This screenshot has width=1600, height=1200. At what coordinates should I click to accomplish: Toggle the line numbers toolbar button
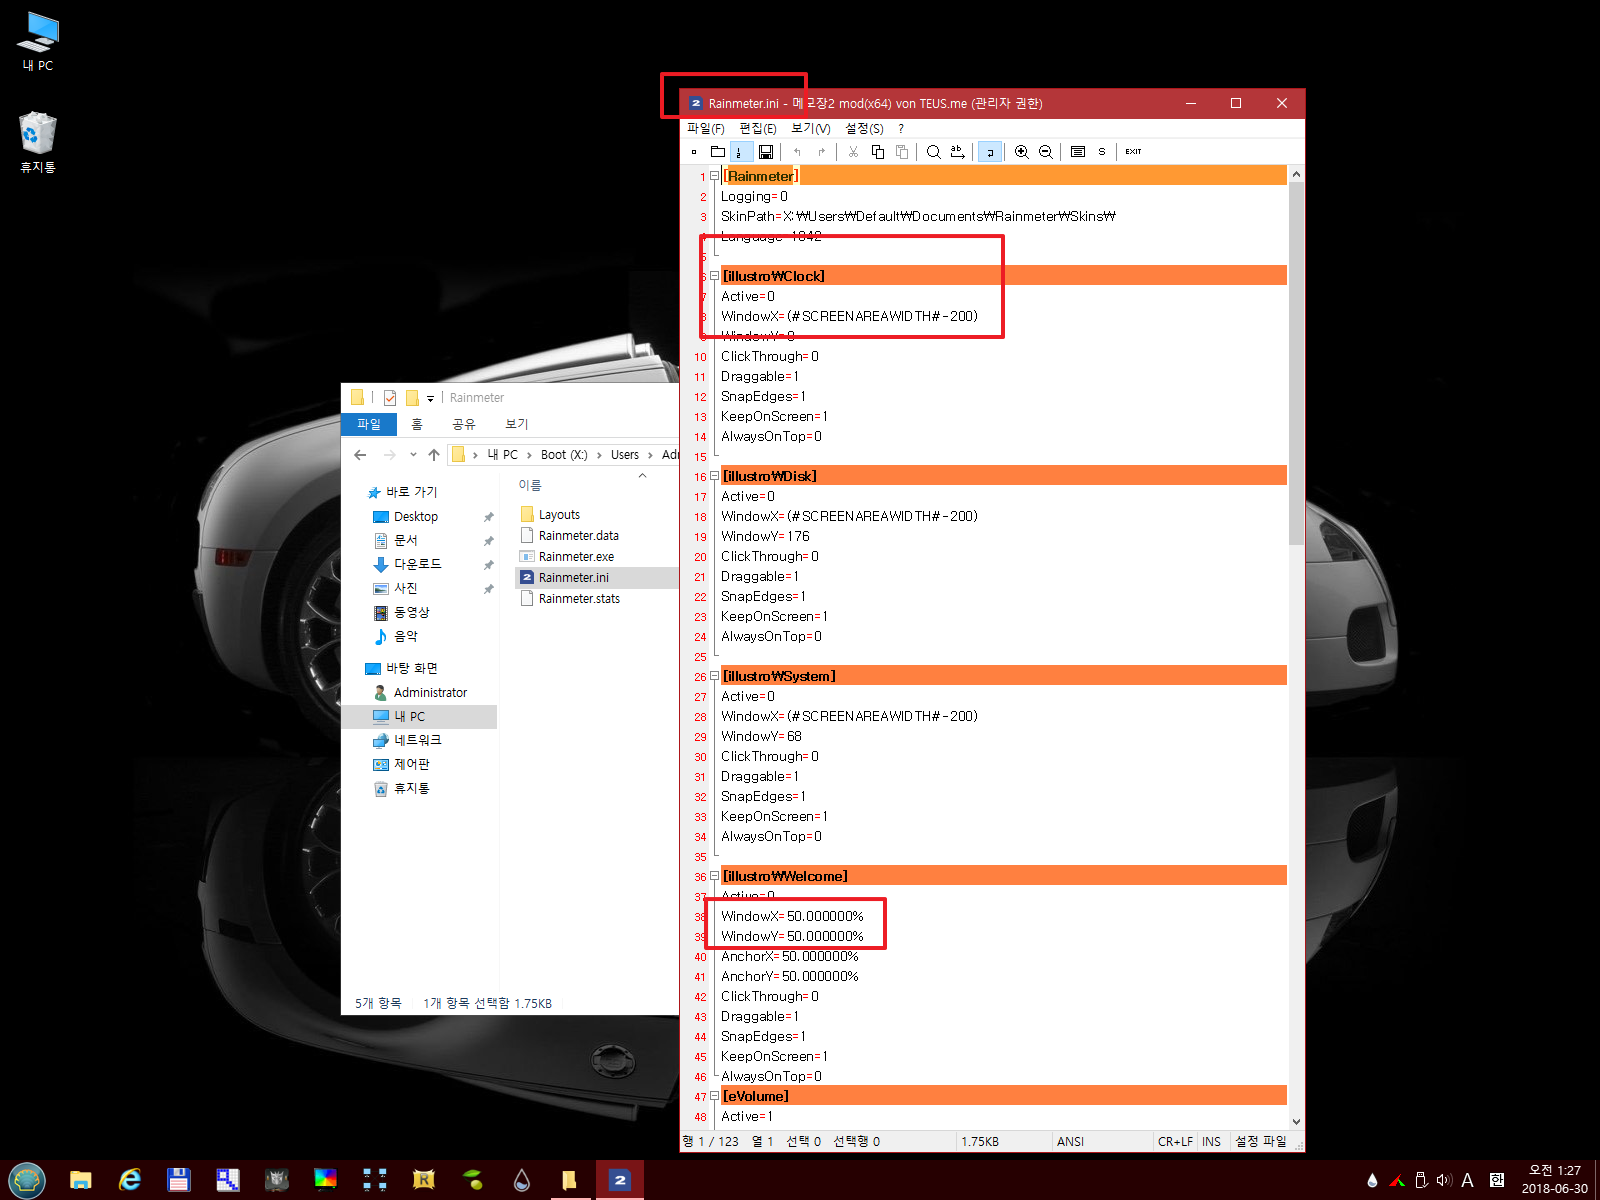coord(741,152)
